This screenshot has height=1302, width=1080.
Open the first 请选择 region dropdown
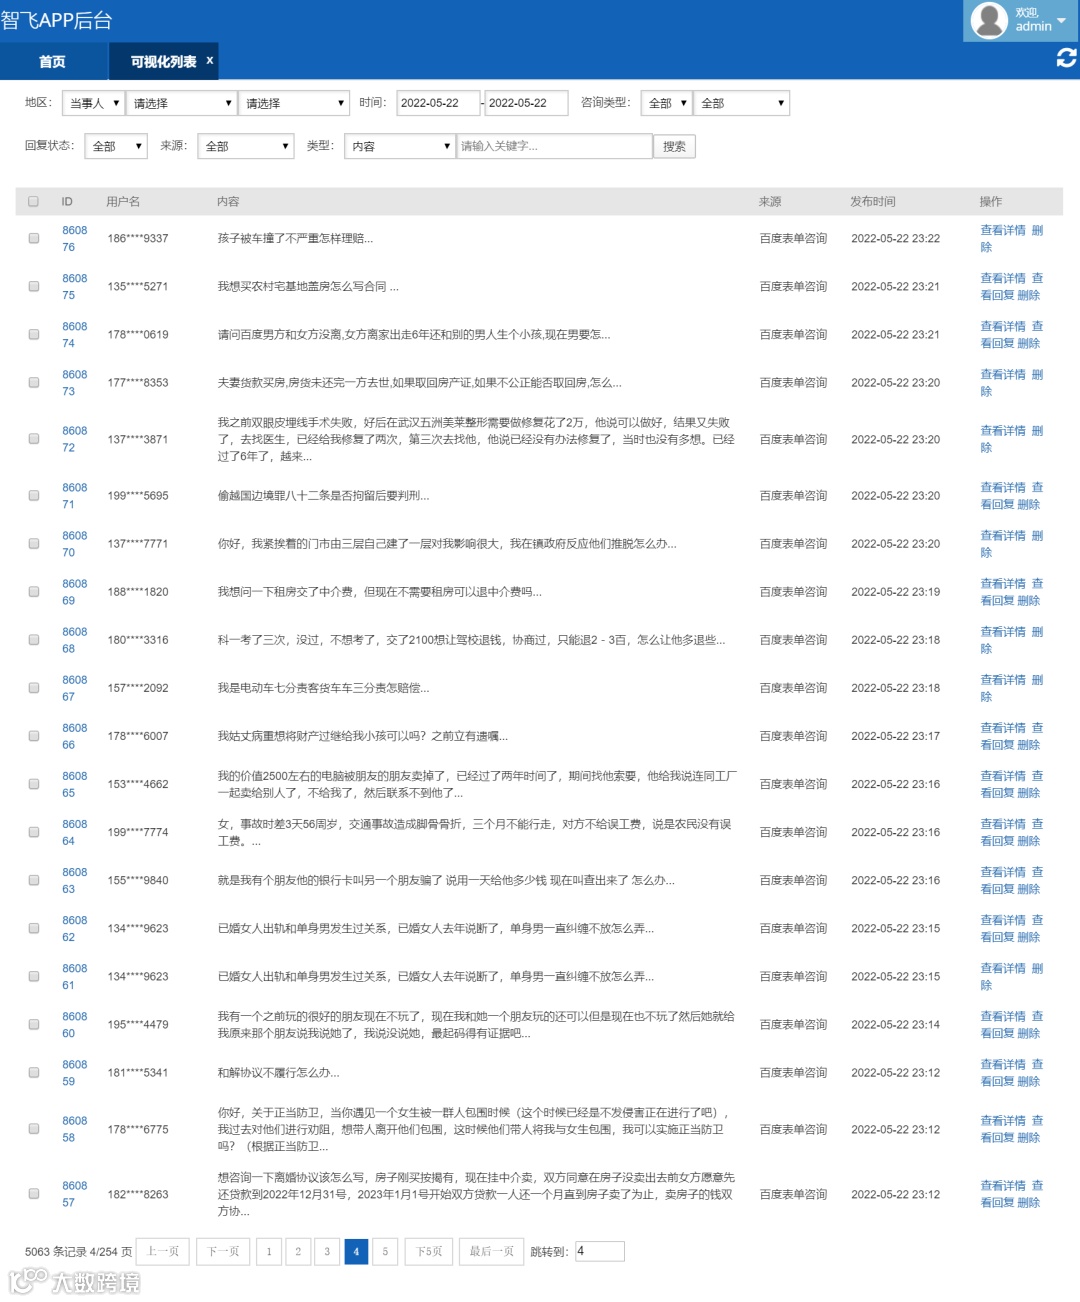(182, 103)
